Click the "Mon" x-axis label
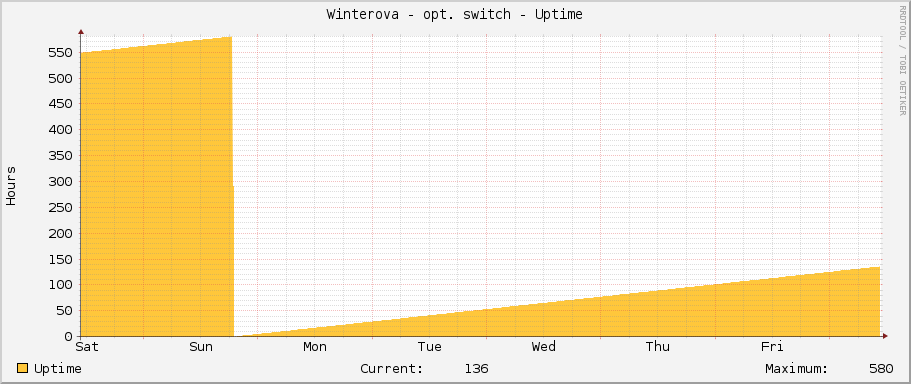911x384 pixels. pyautogui.click(x=315, y=347)
